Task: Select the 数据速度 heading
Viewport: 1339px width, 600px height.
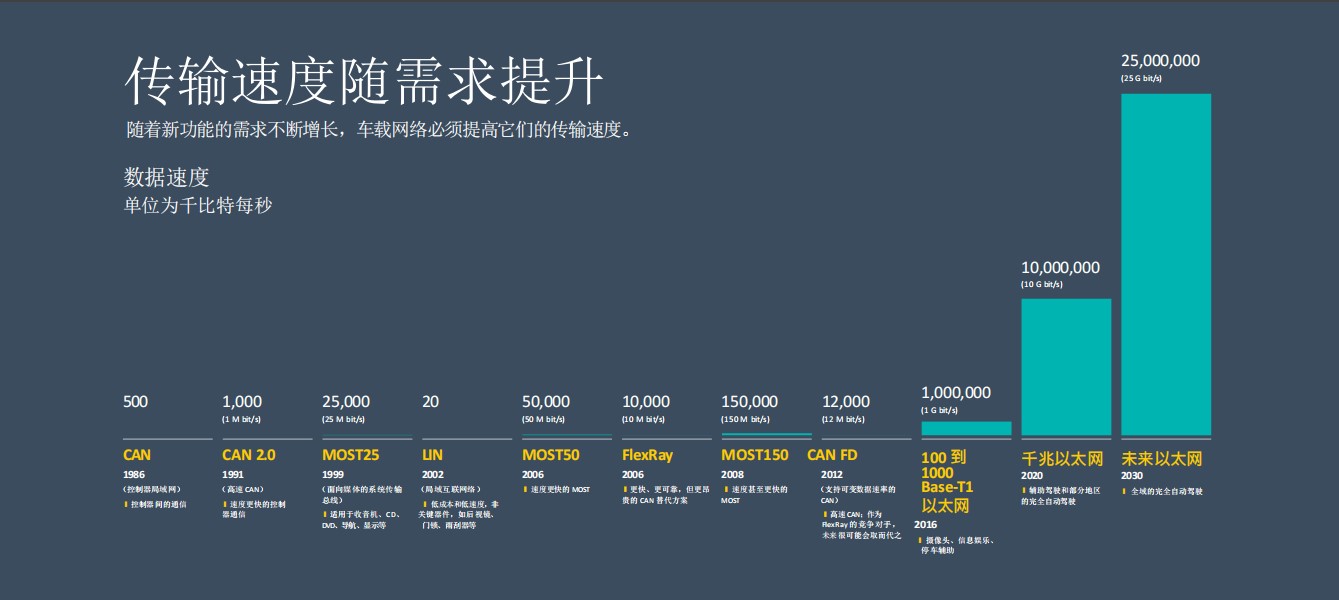Action: click(x=166, y=178)
